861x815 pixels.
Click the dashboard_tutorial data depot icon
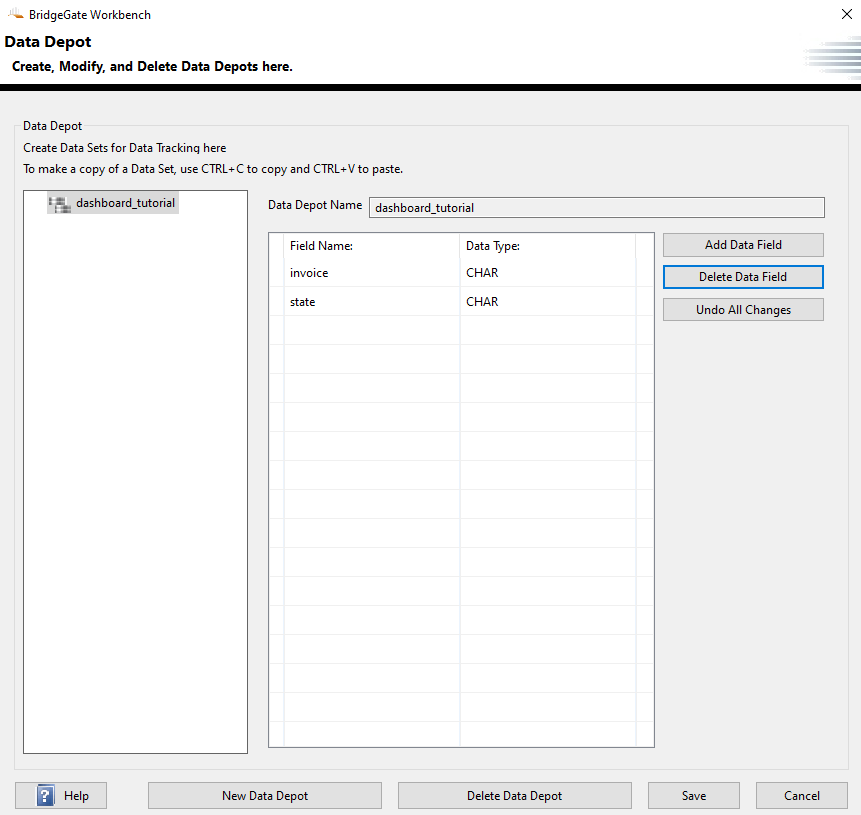pos(59,203)
